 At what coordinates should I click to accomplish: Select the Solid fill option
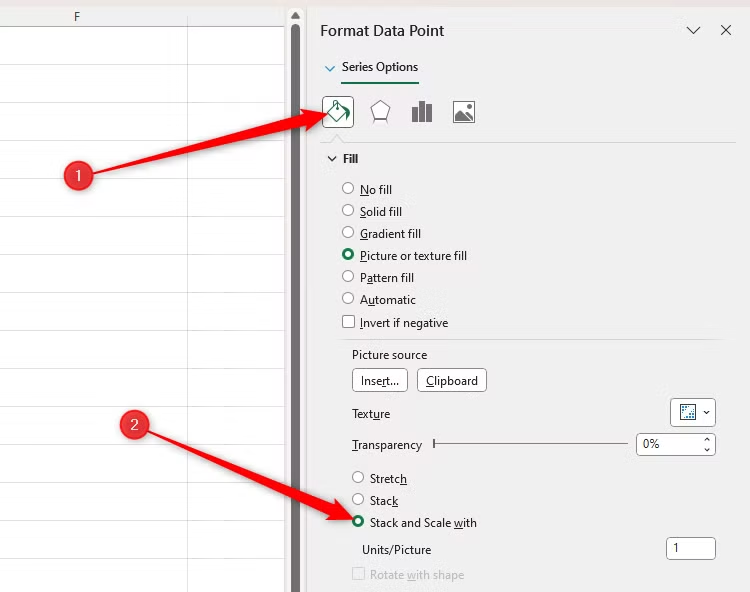[x=348, y=210]
